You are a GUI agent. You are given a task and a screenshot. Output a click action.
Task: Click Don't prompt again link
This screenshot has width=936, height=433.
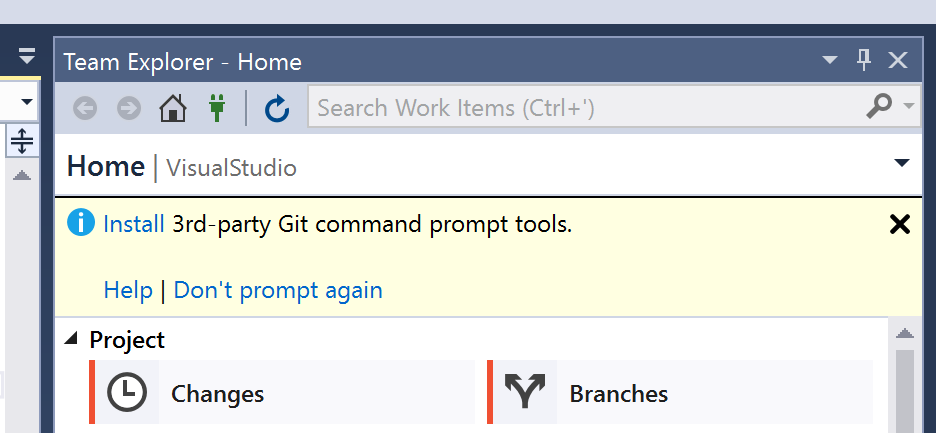point(278,290)
